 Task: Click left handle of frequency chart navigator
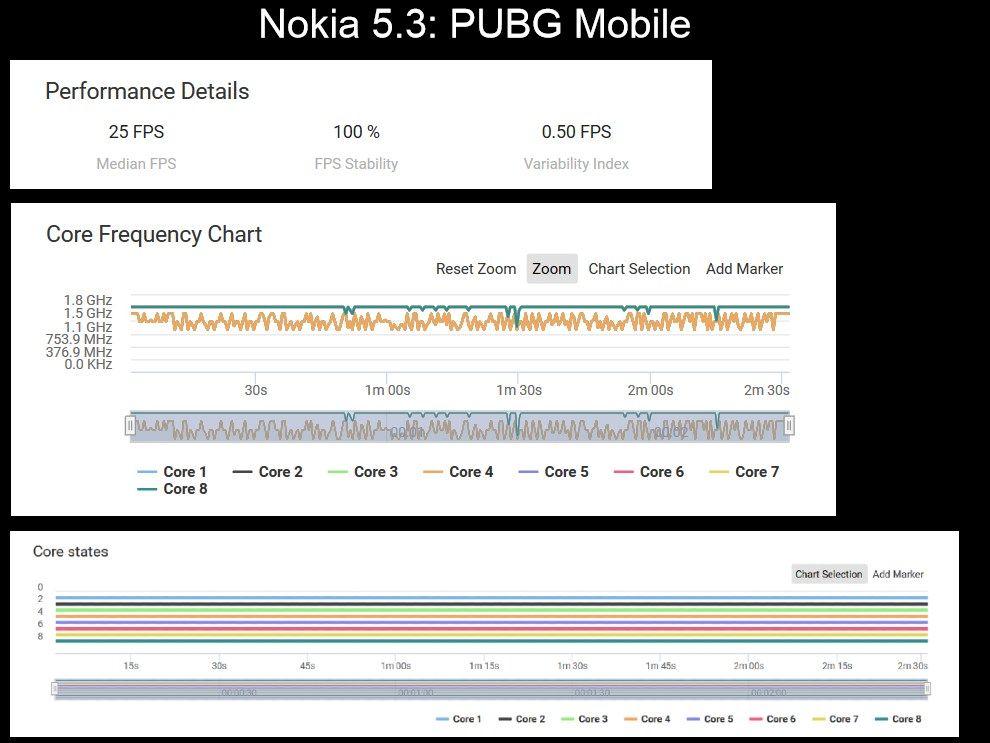(x=130, y=426)
